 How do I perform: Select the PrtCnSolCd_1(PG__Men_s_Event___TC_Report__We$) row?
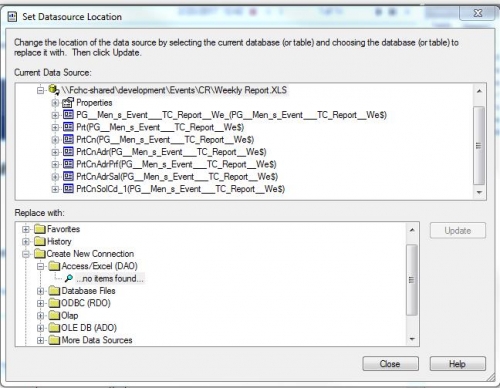(x=181, y=189)
